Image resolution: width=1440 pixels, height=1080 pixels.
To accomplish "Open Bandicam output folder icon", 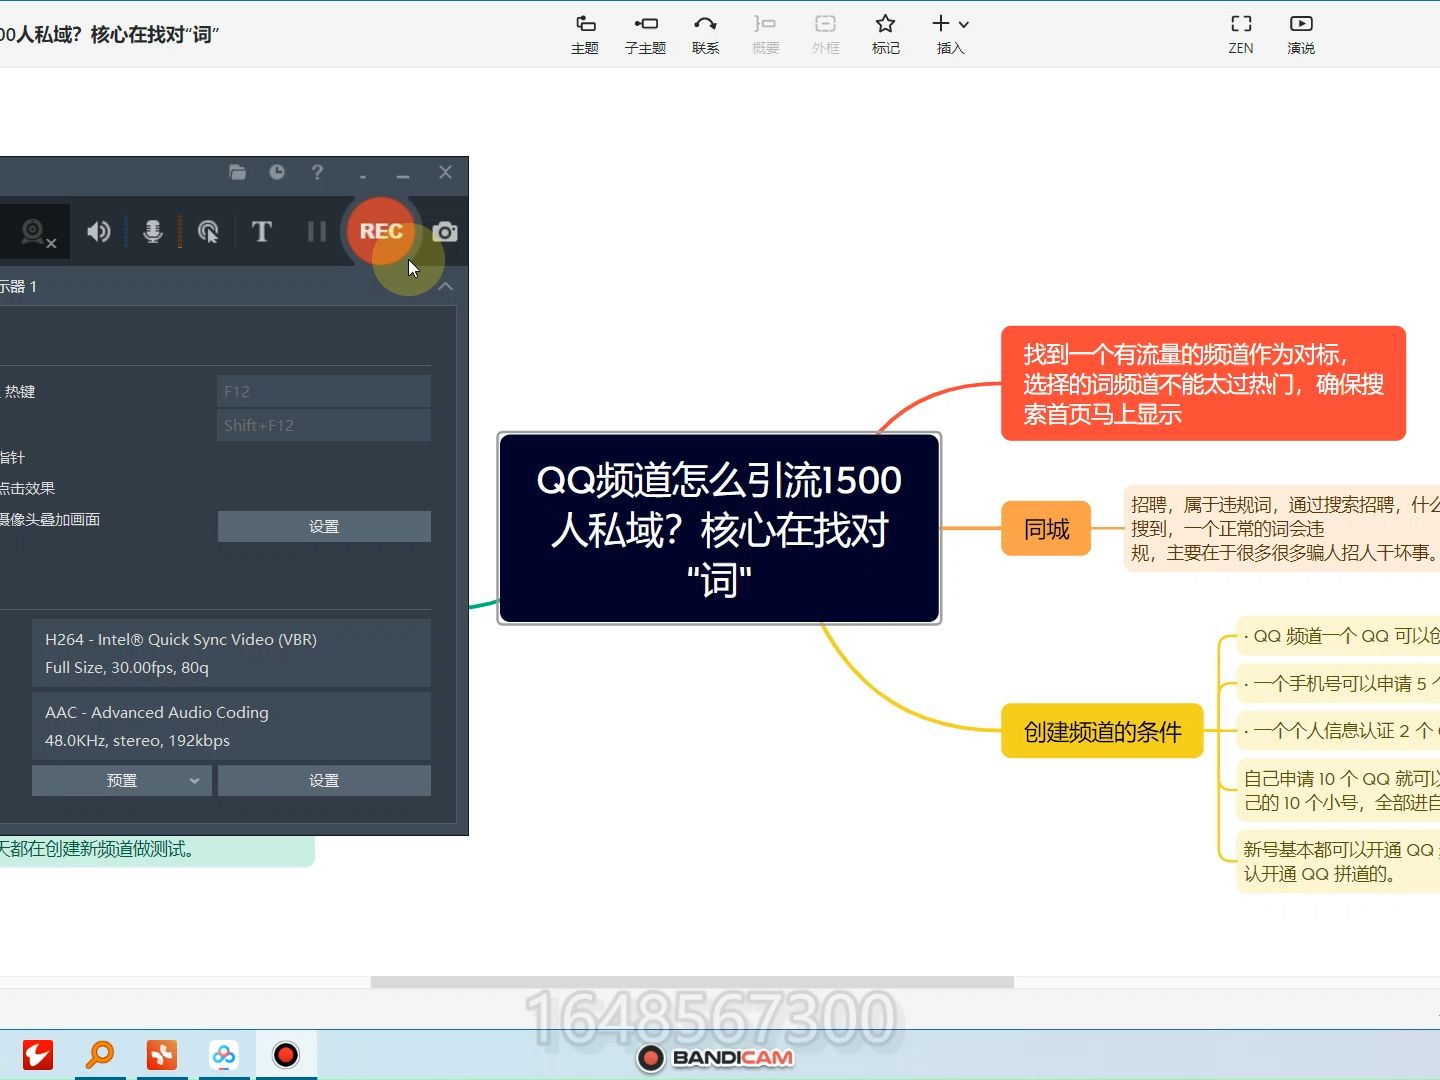I will (237, 172).
